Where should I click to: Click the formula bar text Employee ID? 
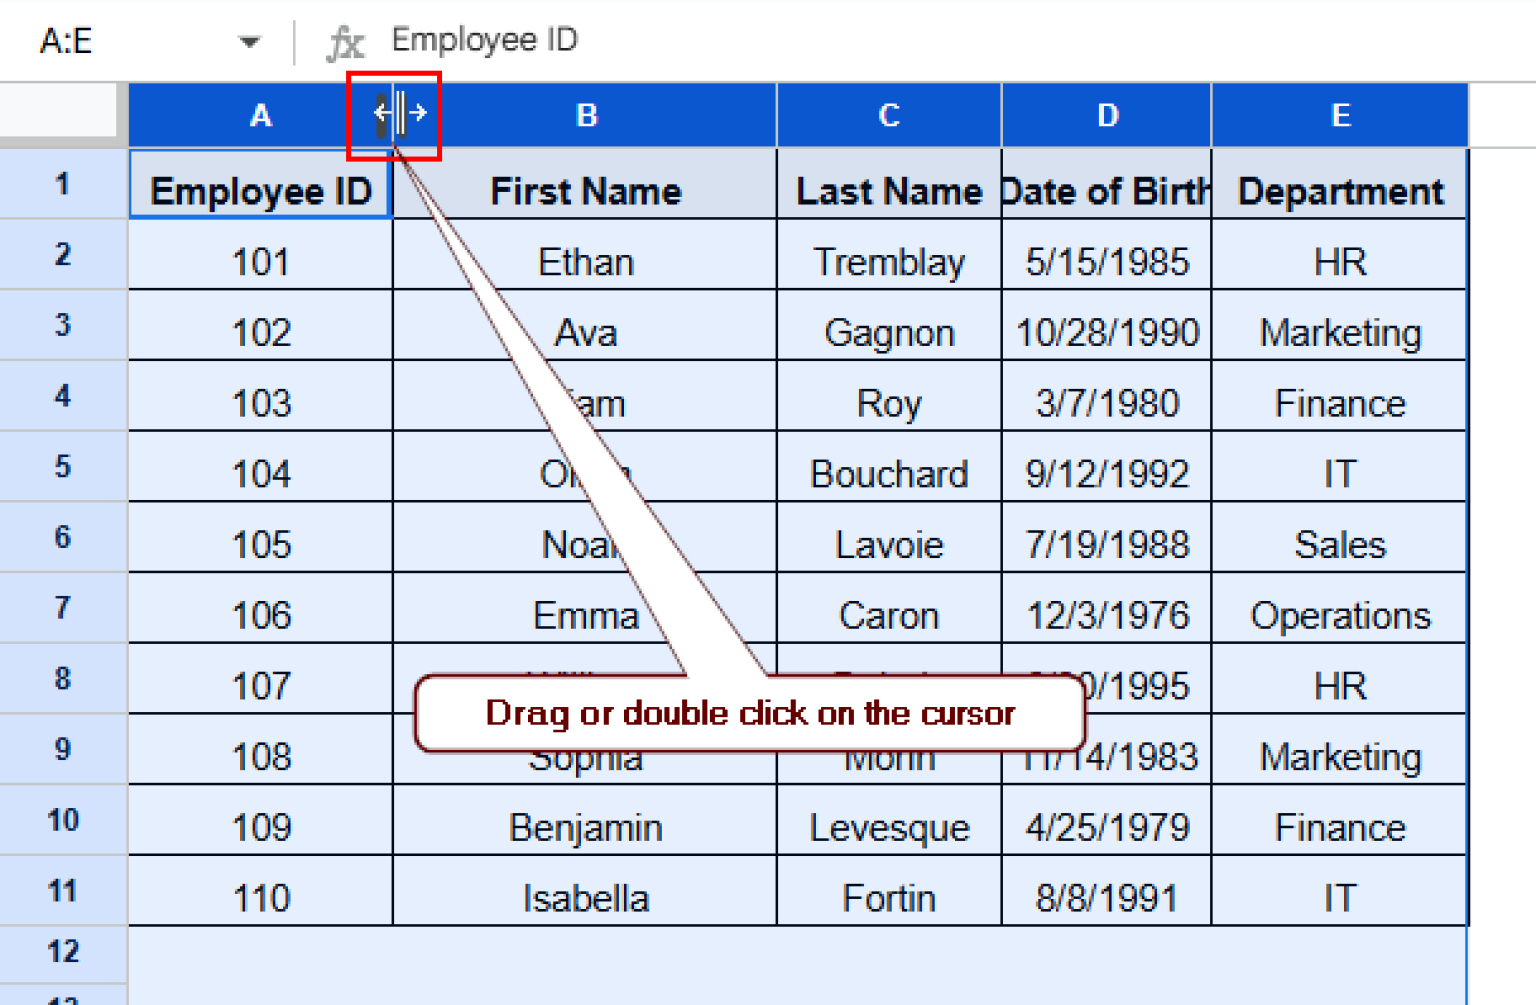(x=484, y=40)
